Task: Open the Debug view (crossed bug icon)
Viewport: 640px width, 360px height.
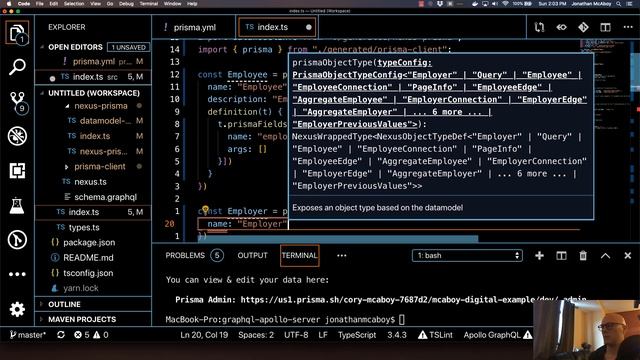Action: click(17, 136)
